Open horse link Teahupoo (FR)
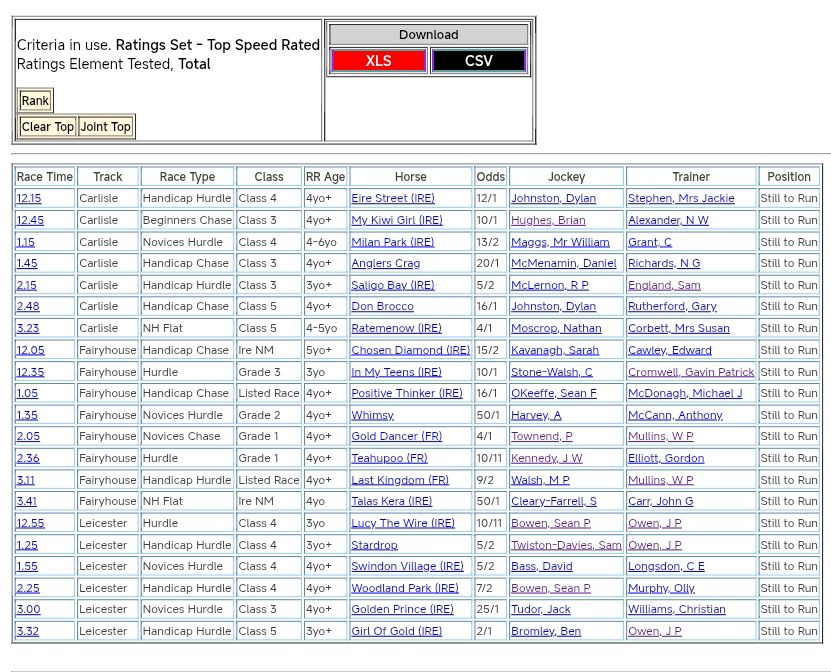The height and width of the screenshot is (672, 831). click(x=389, y=458)
